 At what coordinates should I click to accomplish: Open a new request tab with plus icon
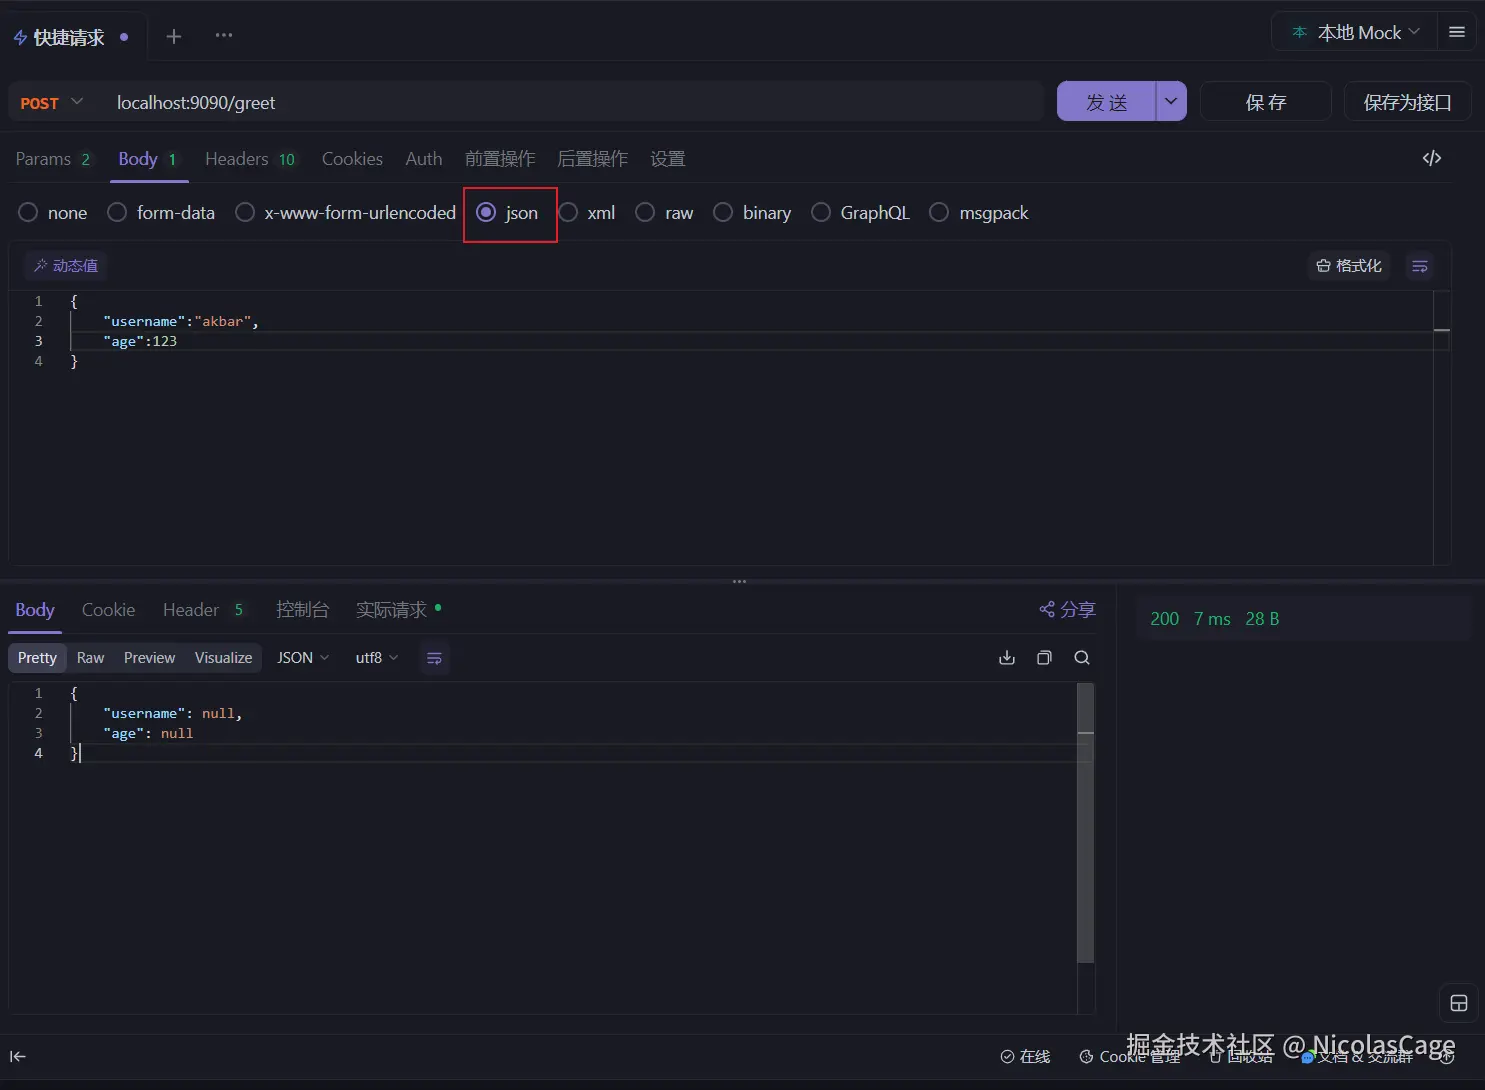174,36
